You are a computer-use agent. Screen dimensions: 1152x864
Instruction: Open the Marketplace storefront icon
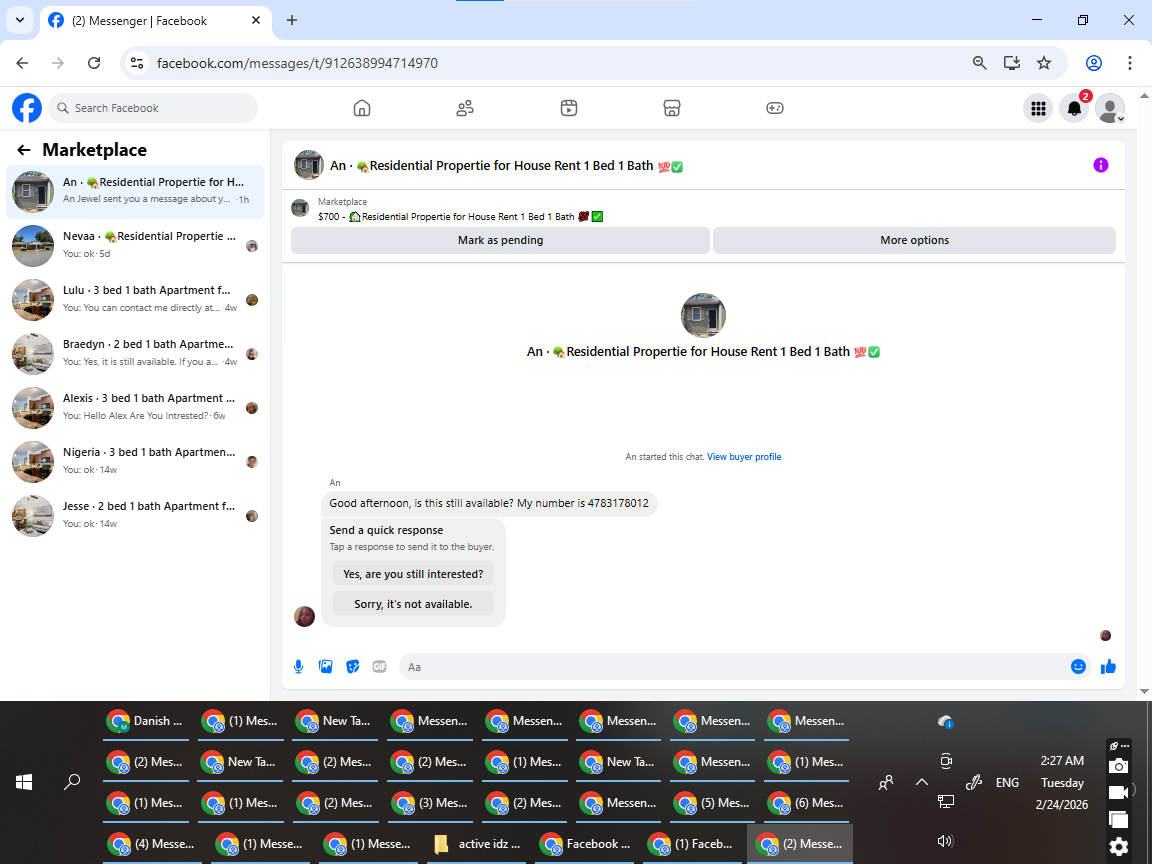[x=672, y=108]
